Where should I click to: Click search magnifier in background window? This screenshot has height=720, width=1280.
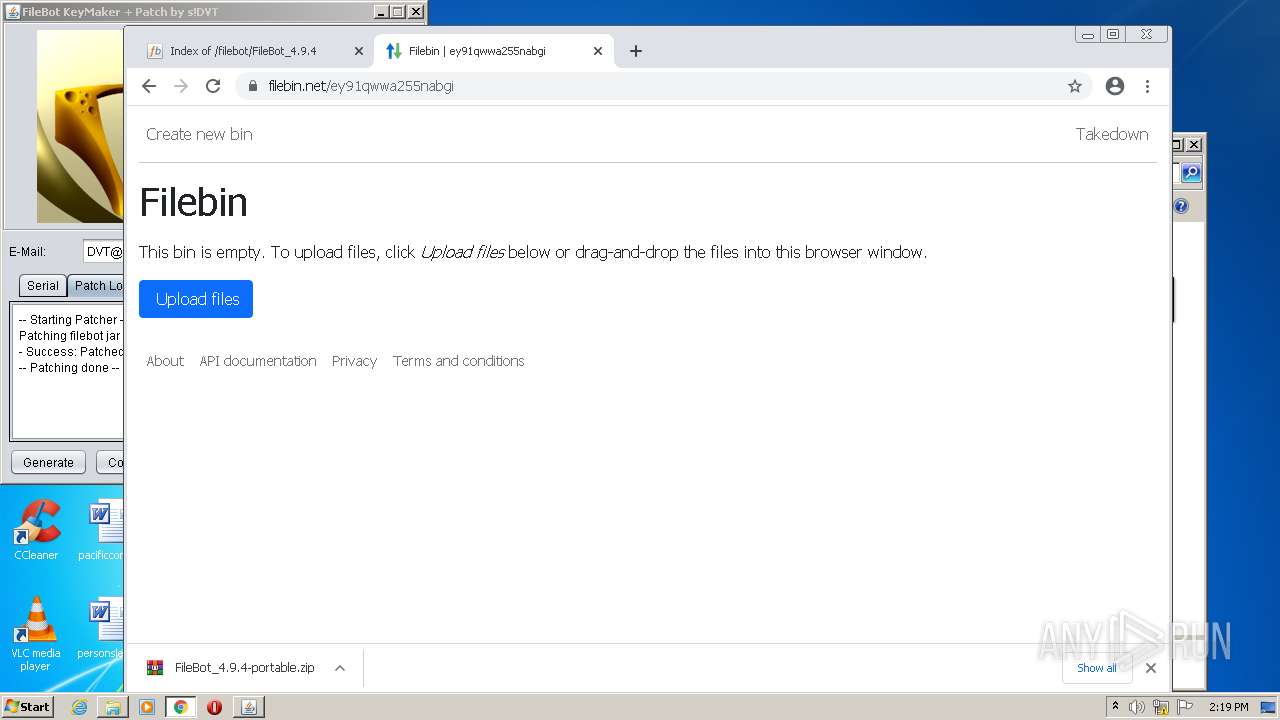click(x=1190, y=173)
